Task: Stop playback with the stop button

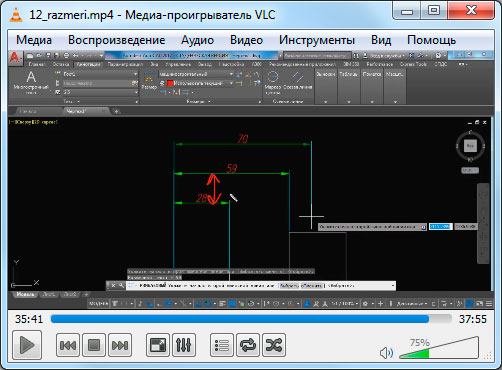Action: 94,345
